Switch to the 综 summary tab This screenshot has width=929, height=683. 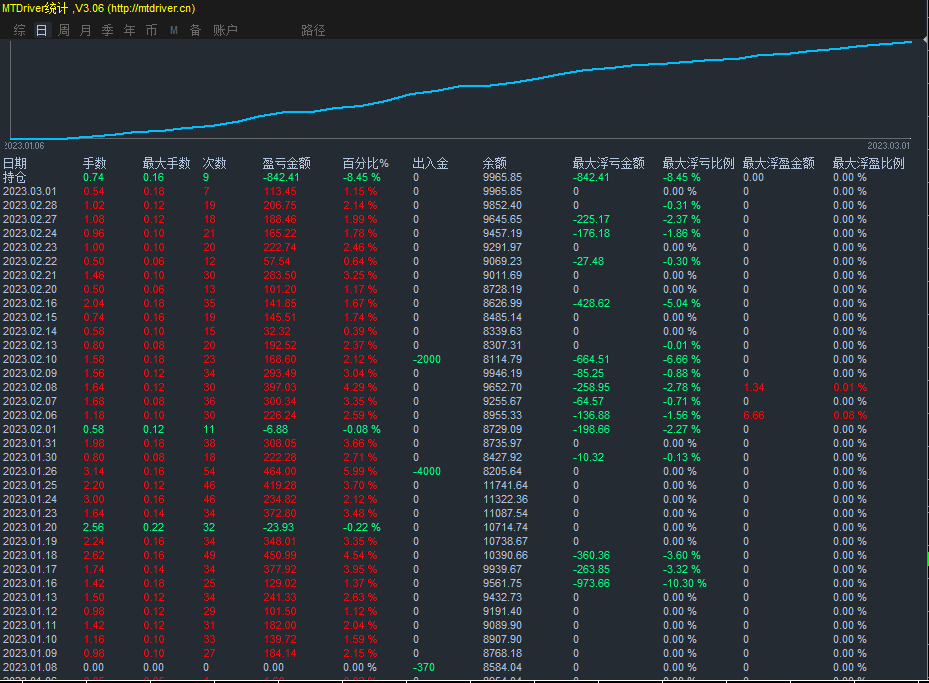[20, 30]
